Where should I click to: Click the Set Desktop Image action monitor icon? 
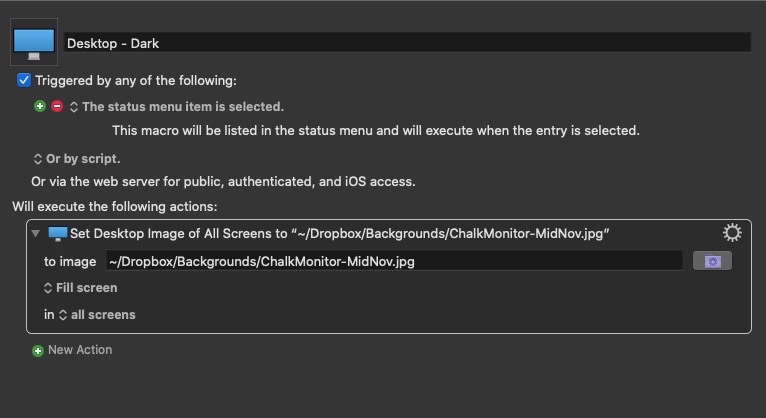click(58, 234)
